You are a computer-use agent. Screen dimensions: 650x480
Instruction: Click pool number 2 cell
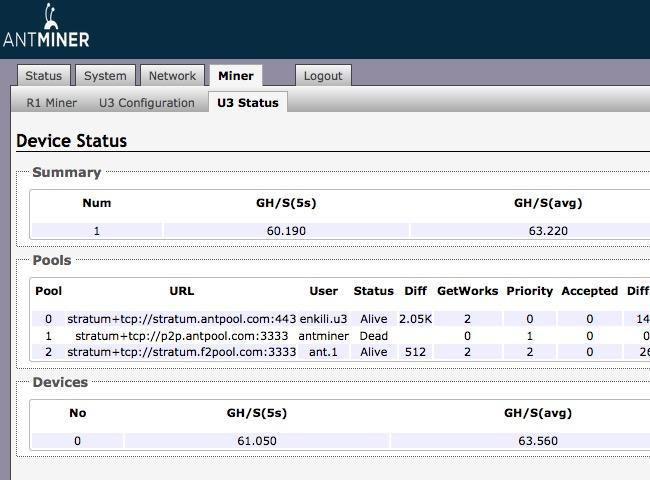pos(49,352)
